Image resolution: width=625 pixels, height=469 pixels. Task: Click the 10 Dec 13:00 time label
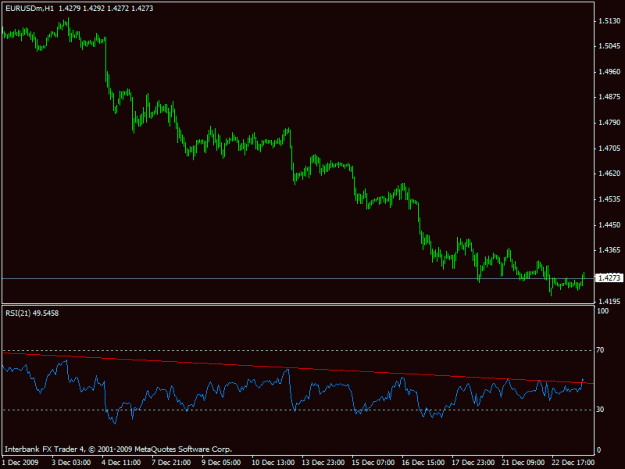(273, 462)
